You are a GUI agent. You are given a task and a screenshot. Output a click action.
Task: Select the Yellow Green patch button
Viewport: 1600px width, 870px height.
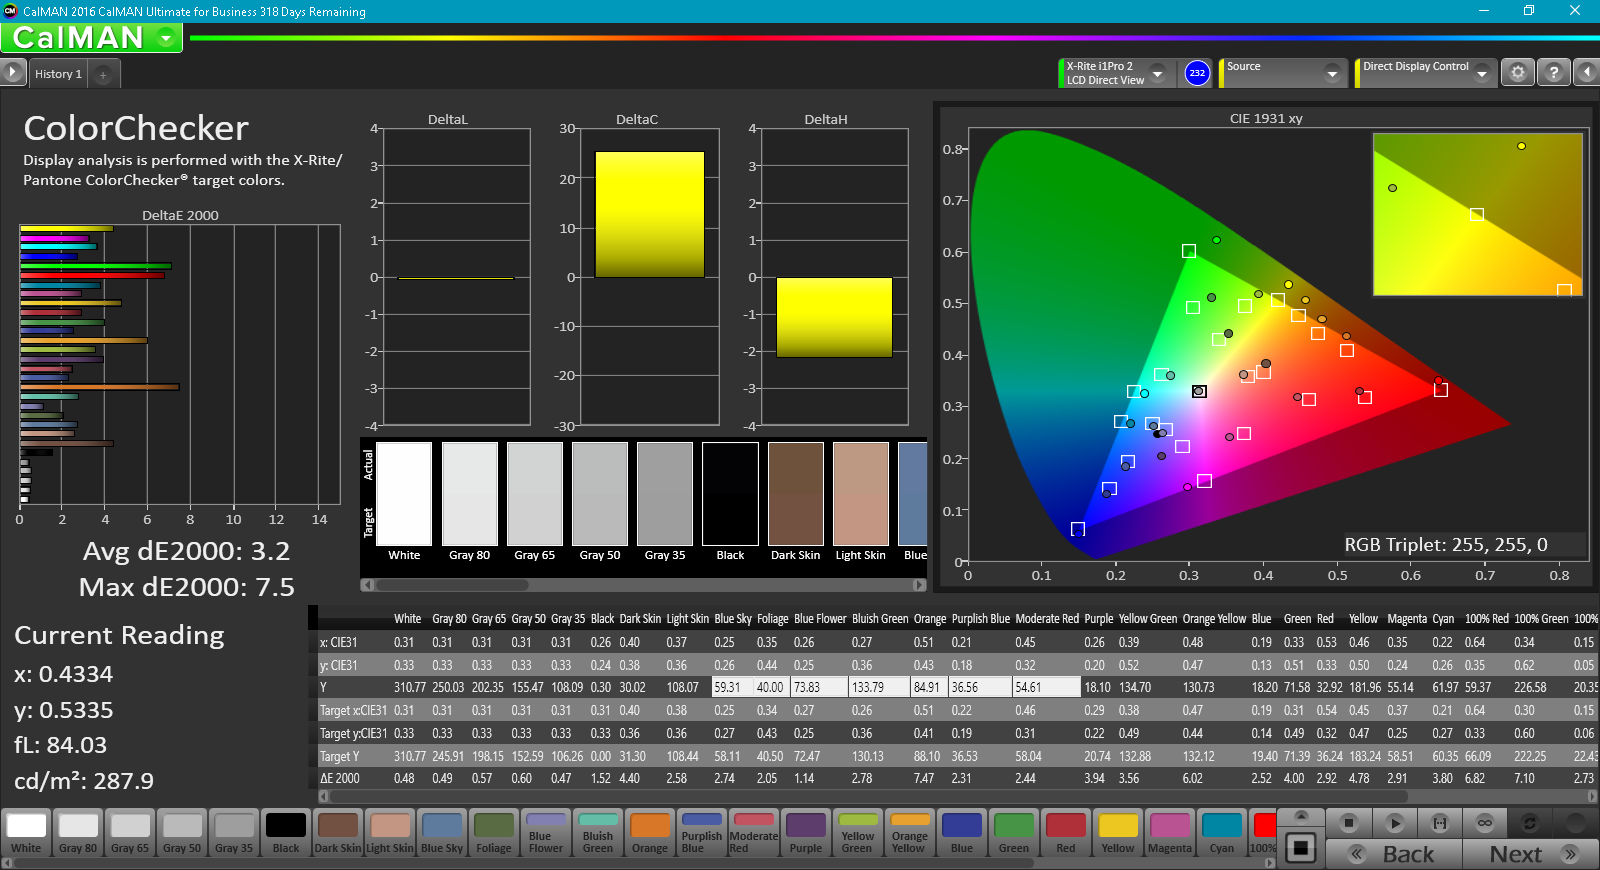(858, 833)
